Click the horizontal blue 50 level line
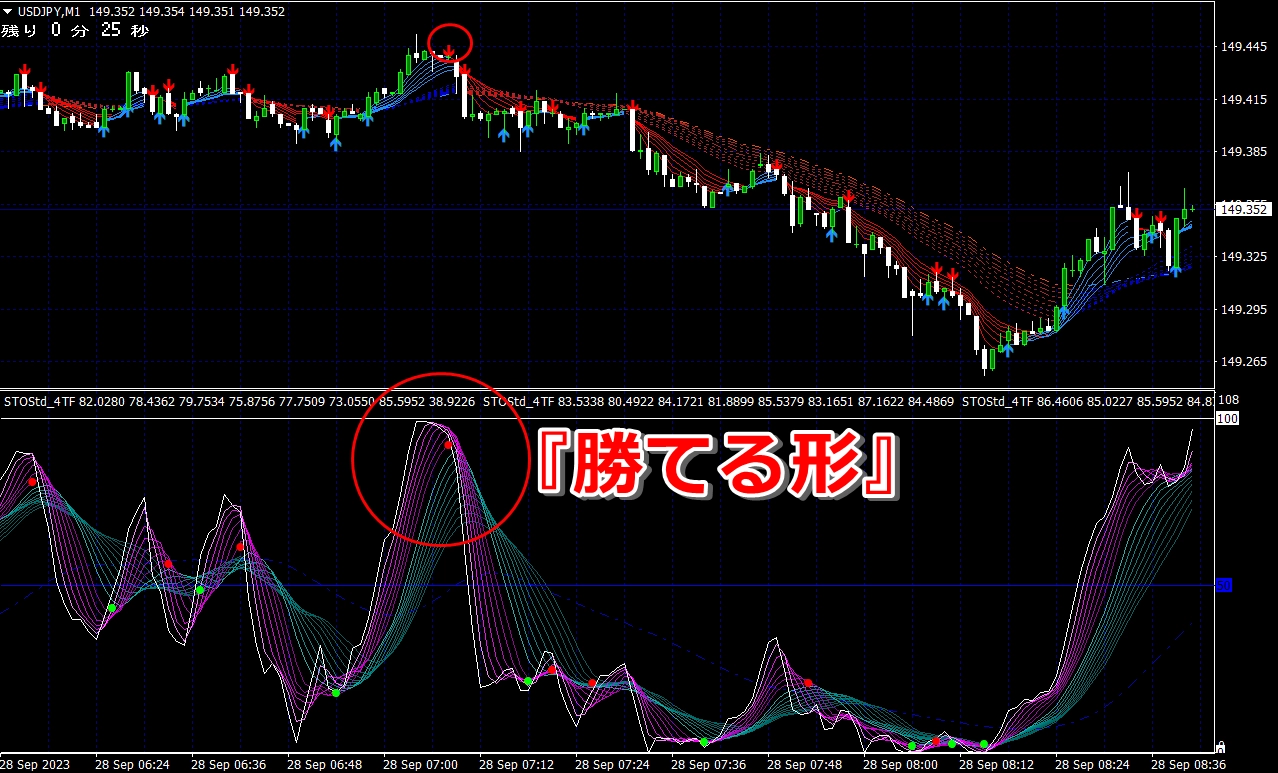This screenshot has width=1278, height=773. click(700, 585)
